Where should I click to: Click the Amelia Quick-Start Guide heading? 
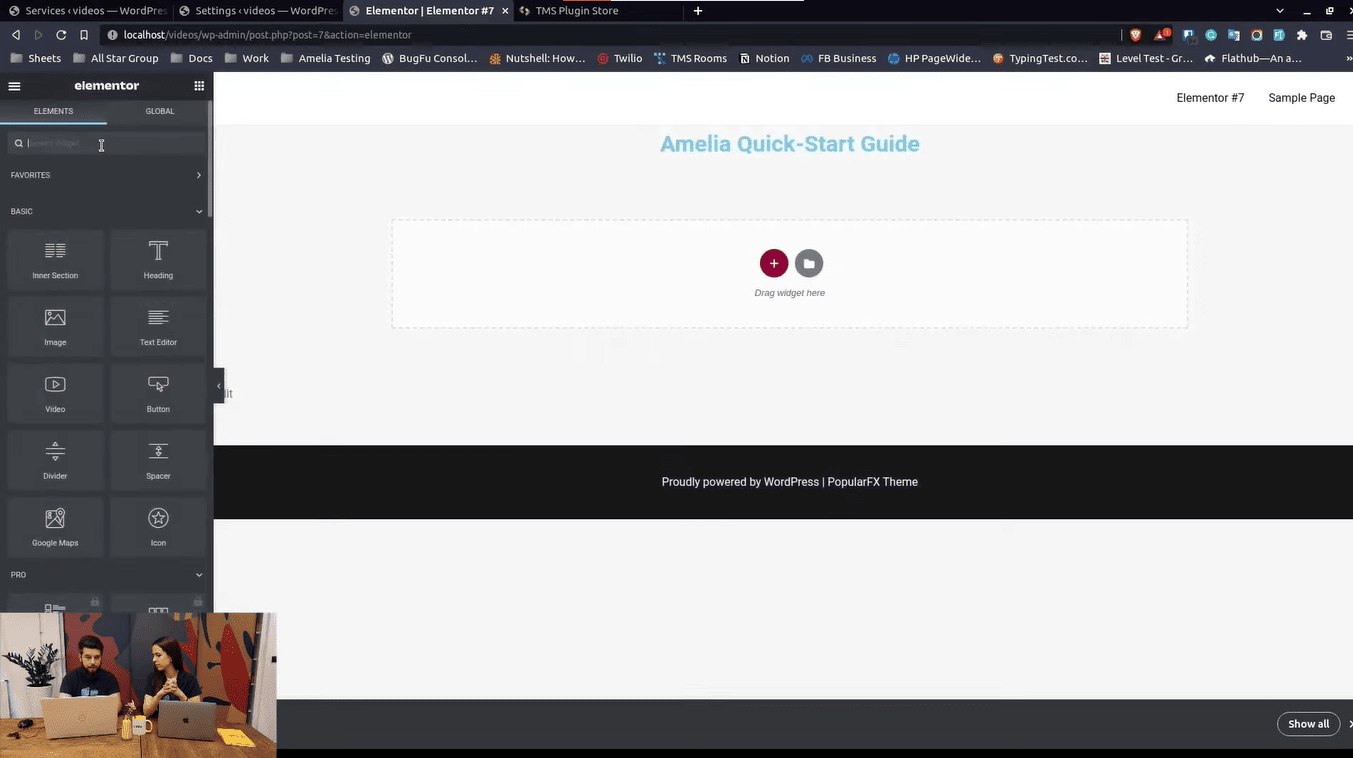790,144
